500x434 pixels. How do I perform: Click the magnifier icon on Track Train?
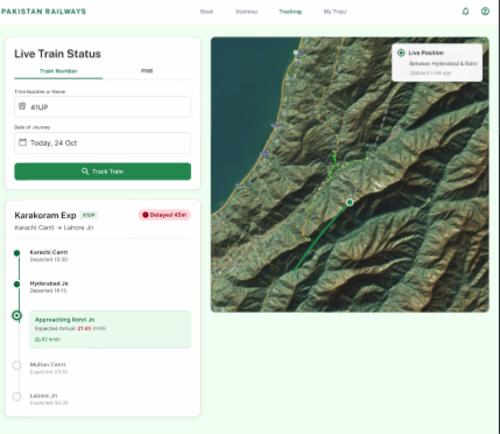pyautogui.click(x=85, y=171)
